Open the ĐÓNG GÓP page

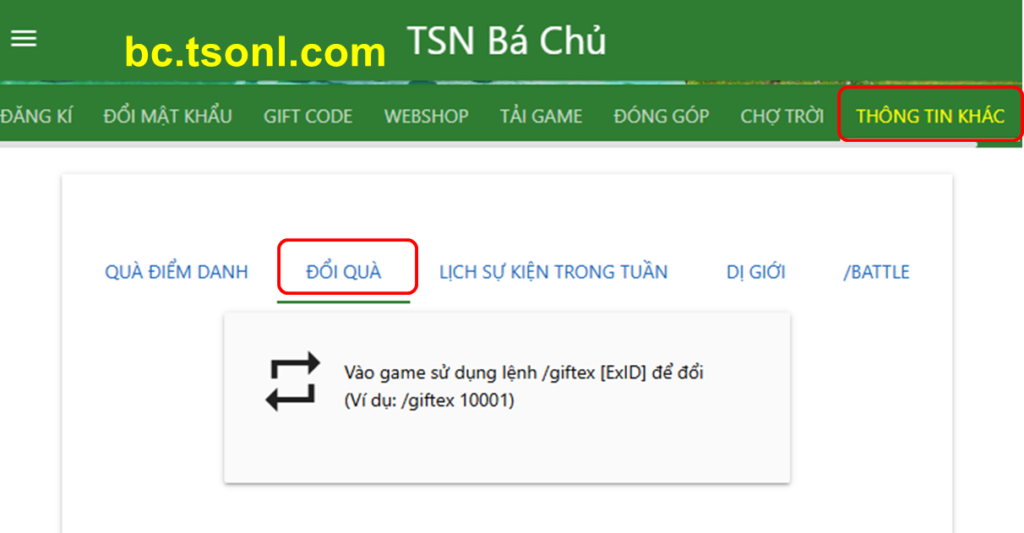pos(661,116)
